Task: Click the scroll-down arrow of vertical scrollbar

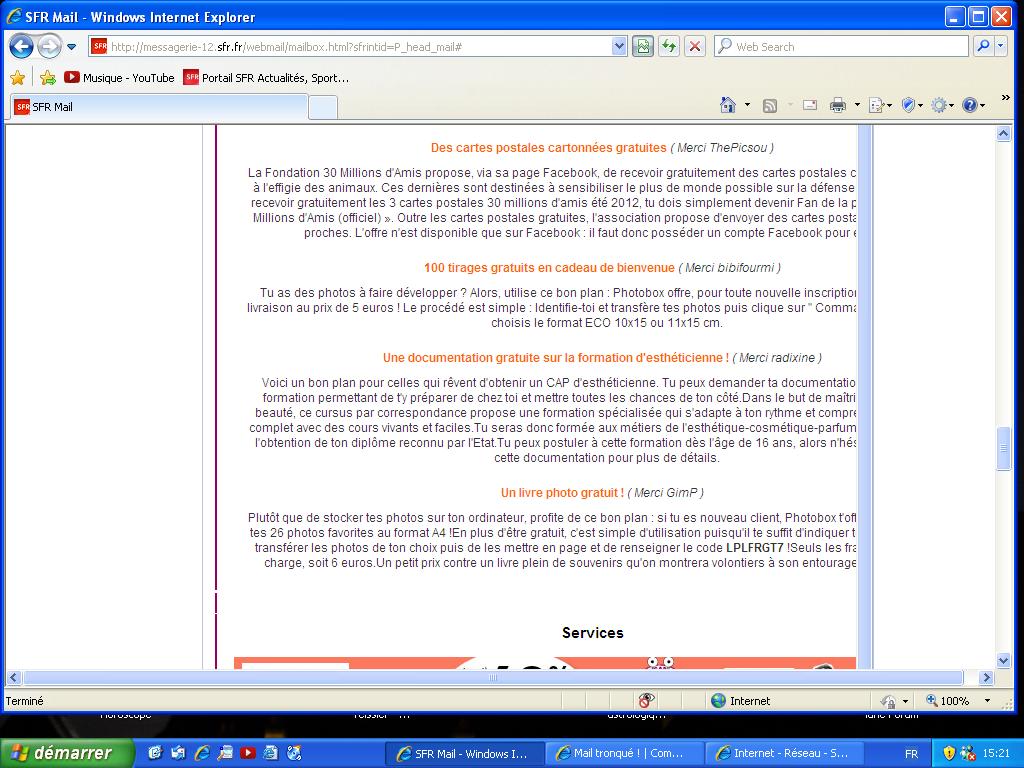Action: point(1004,660)
